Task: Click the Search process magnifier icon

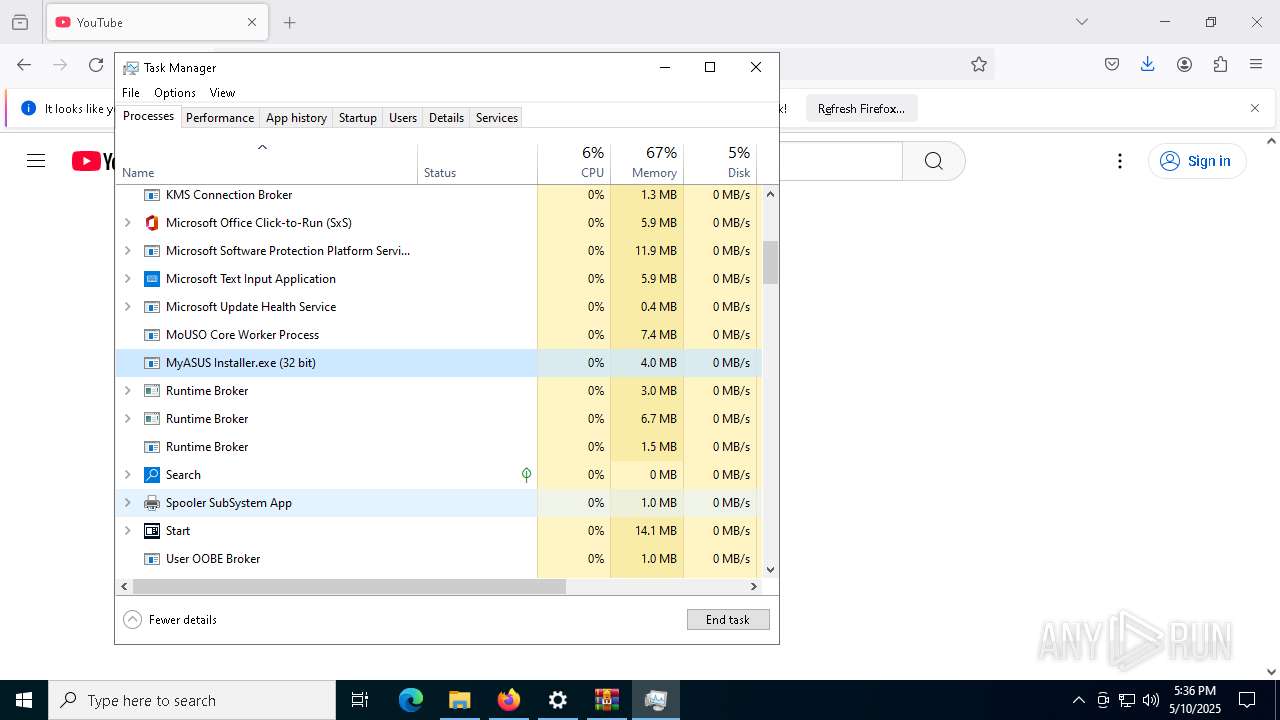Action: point(152,475)
